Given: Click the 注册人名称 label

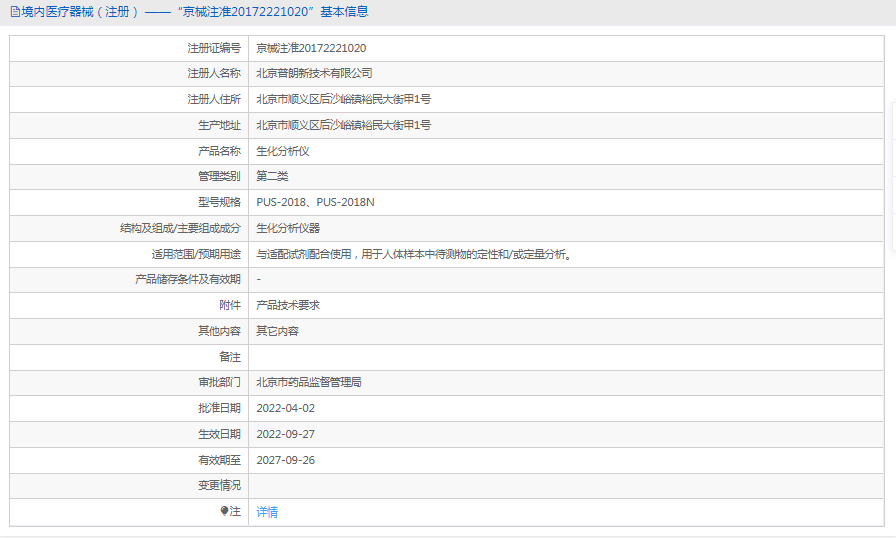Looking at the screenshot, I should tap(214, 74).
